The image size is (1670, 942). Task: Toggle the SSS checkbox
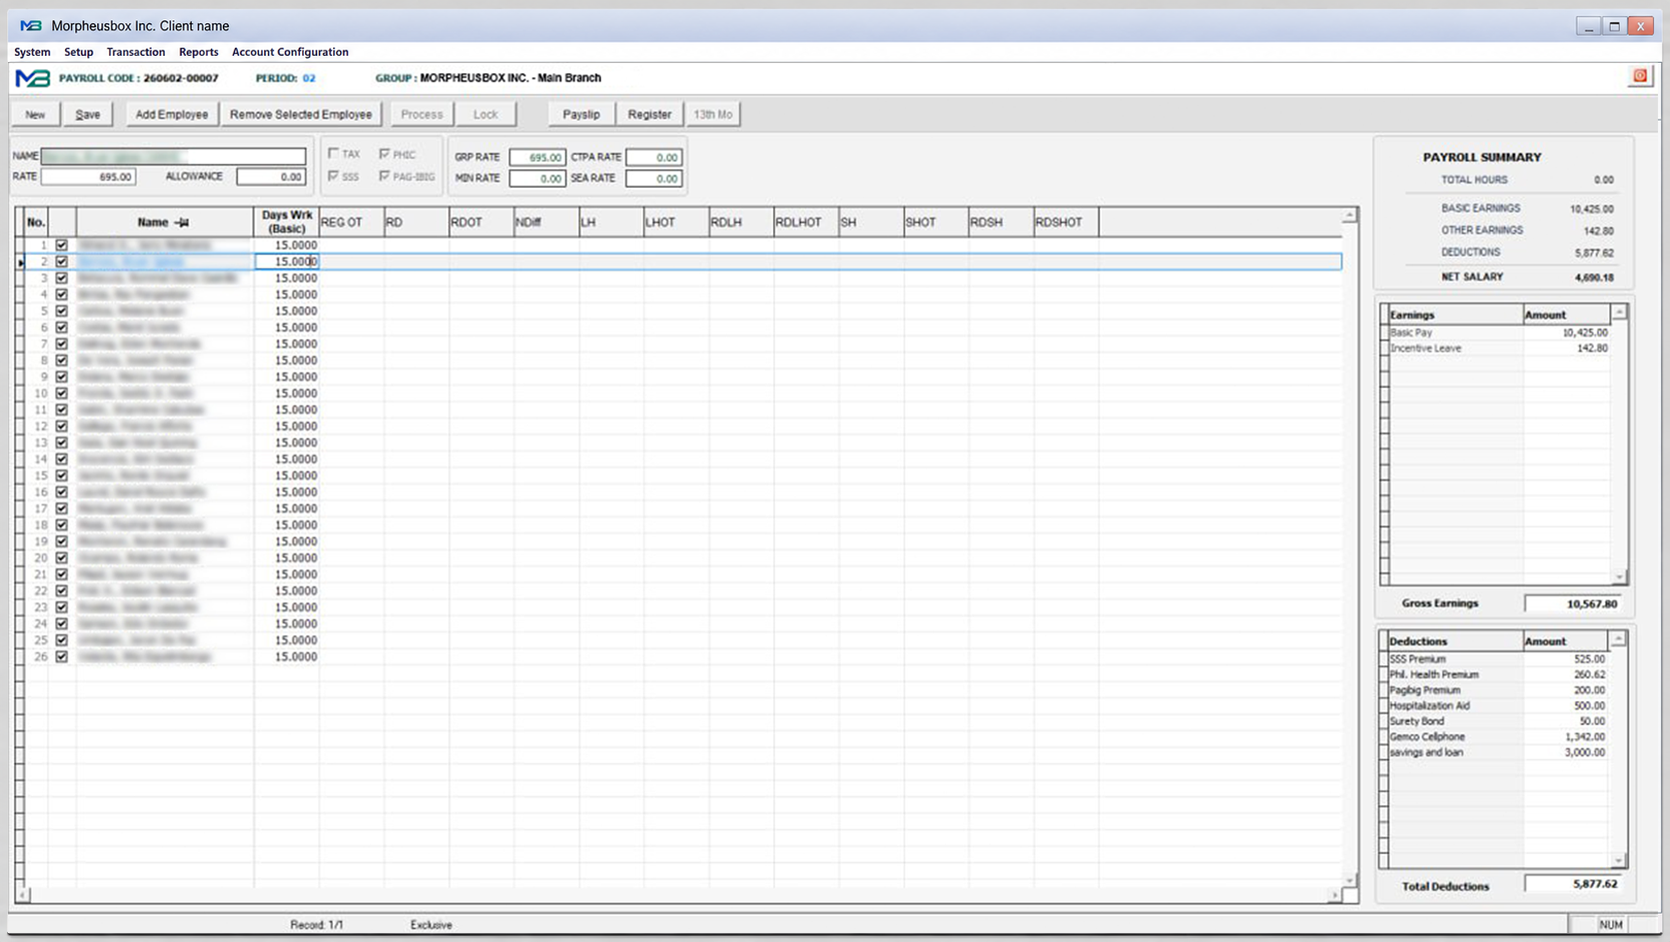[x=334, y=176]
